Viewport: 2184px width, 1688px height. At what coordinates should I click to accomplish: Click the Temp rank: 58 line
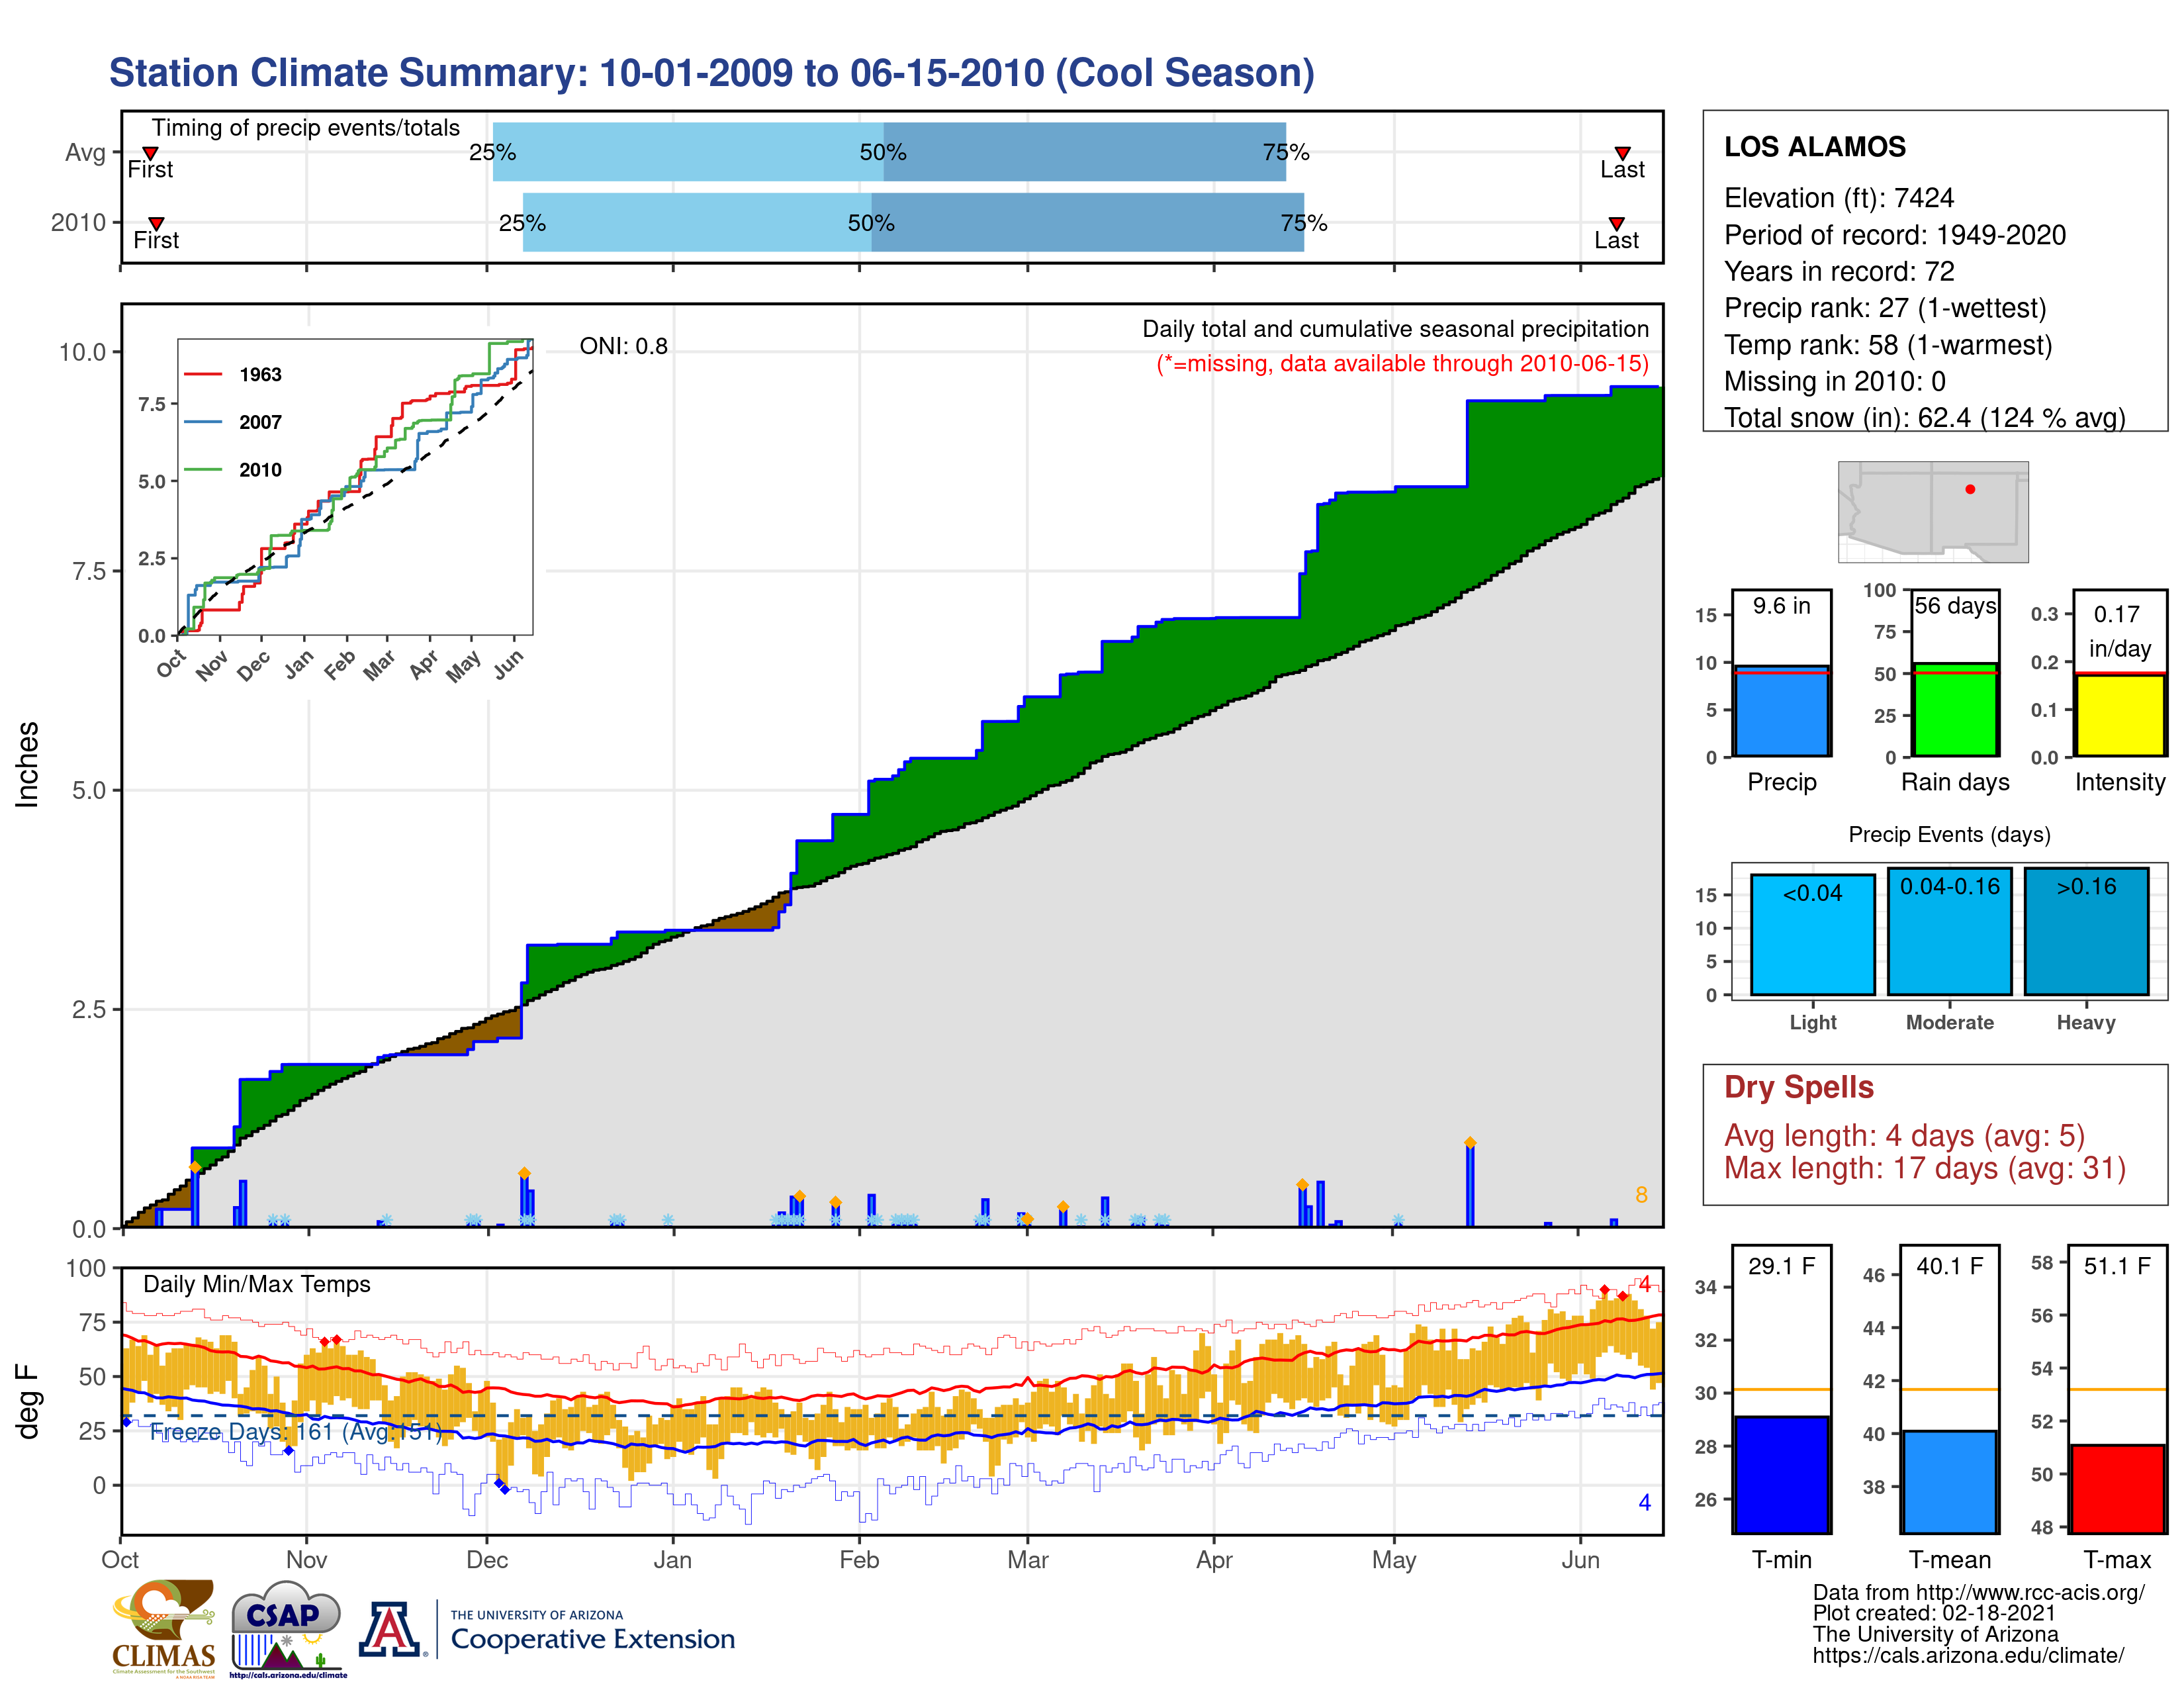[x=1887, y=345]
